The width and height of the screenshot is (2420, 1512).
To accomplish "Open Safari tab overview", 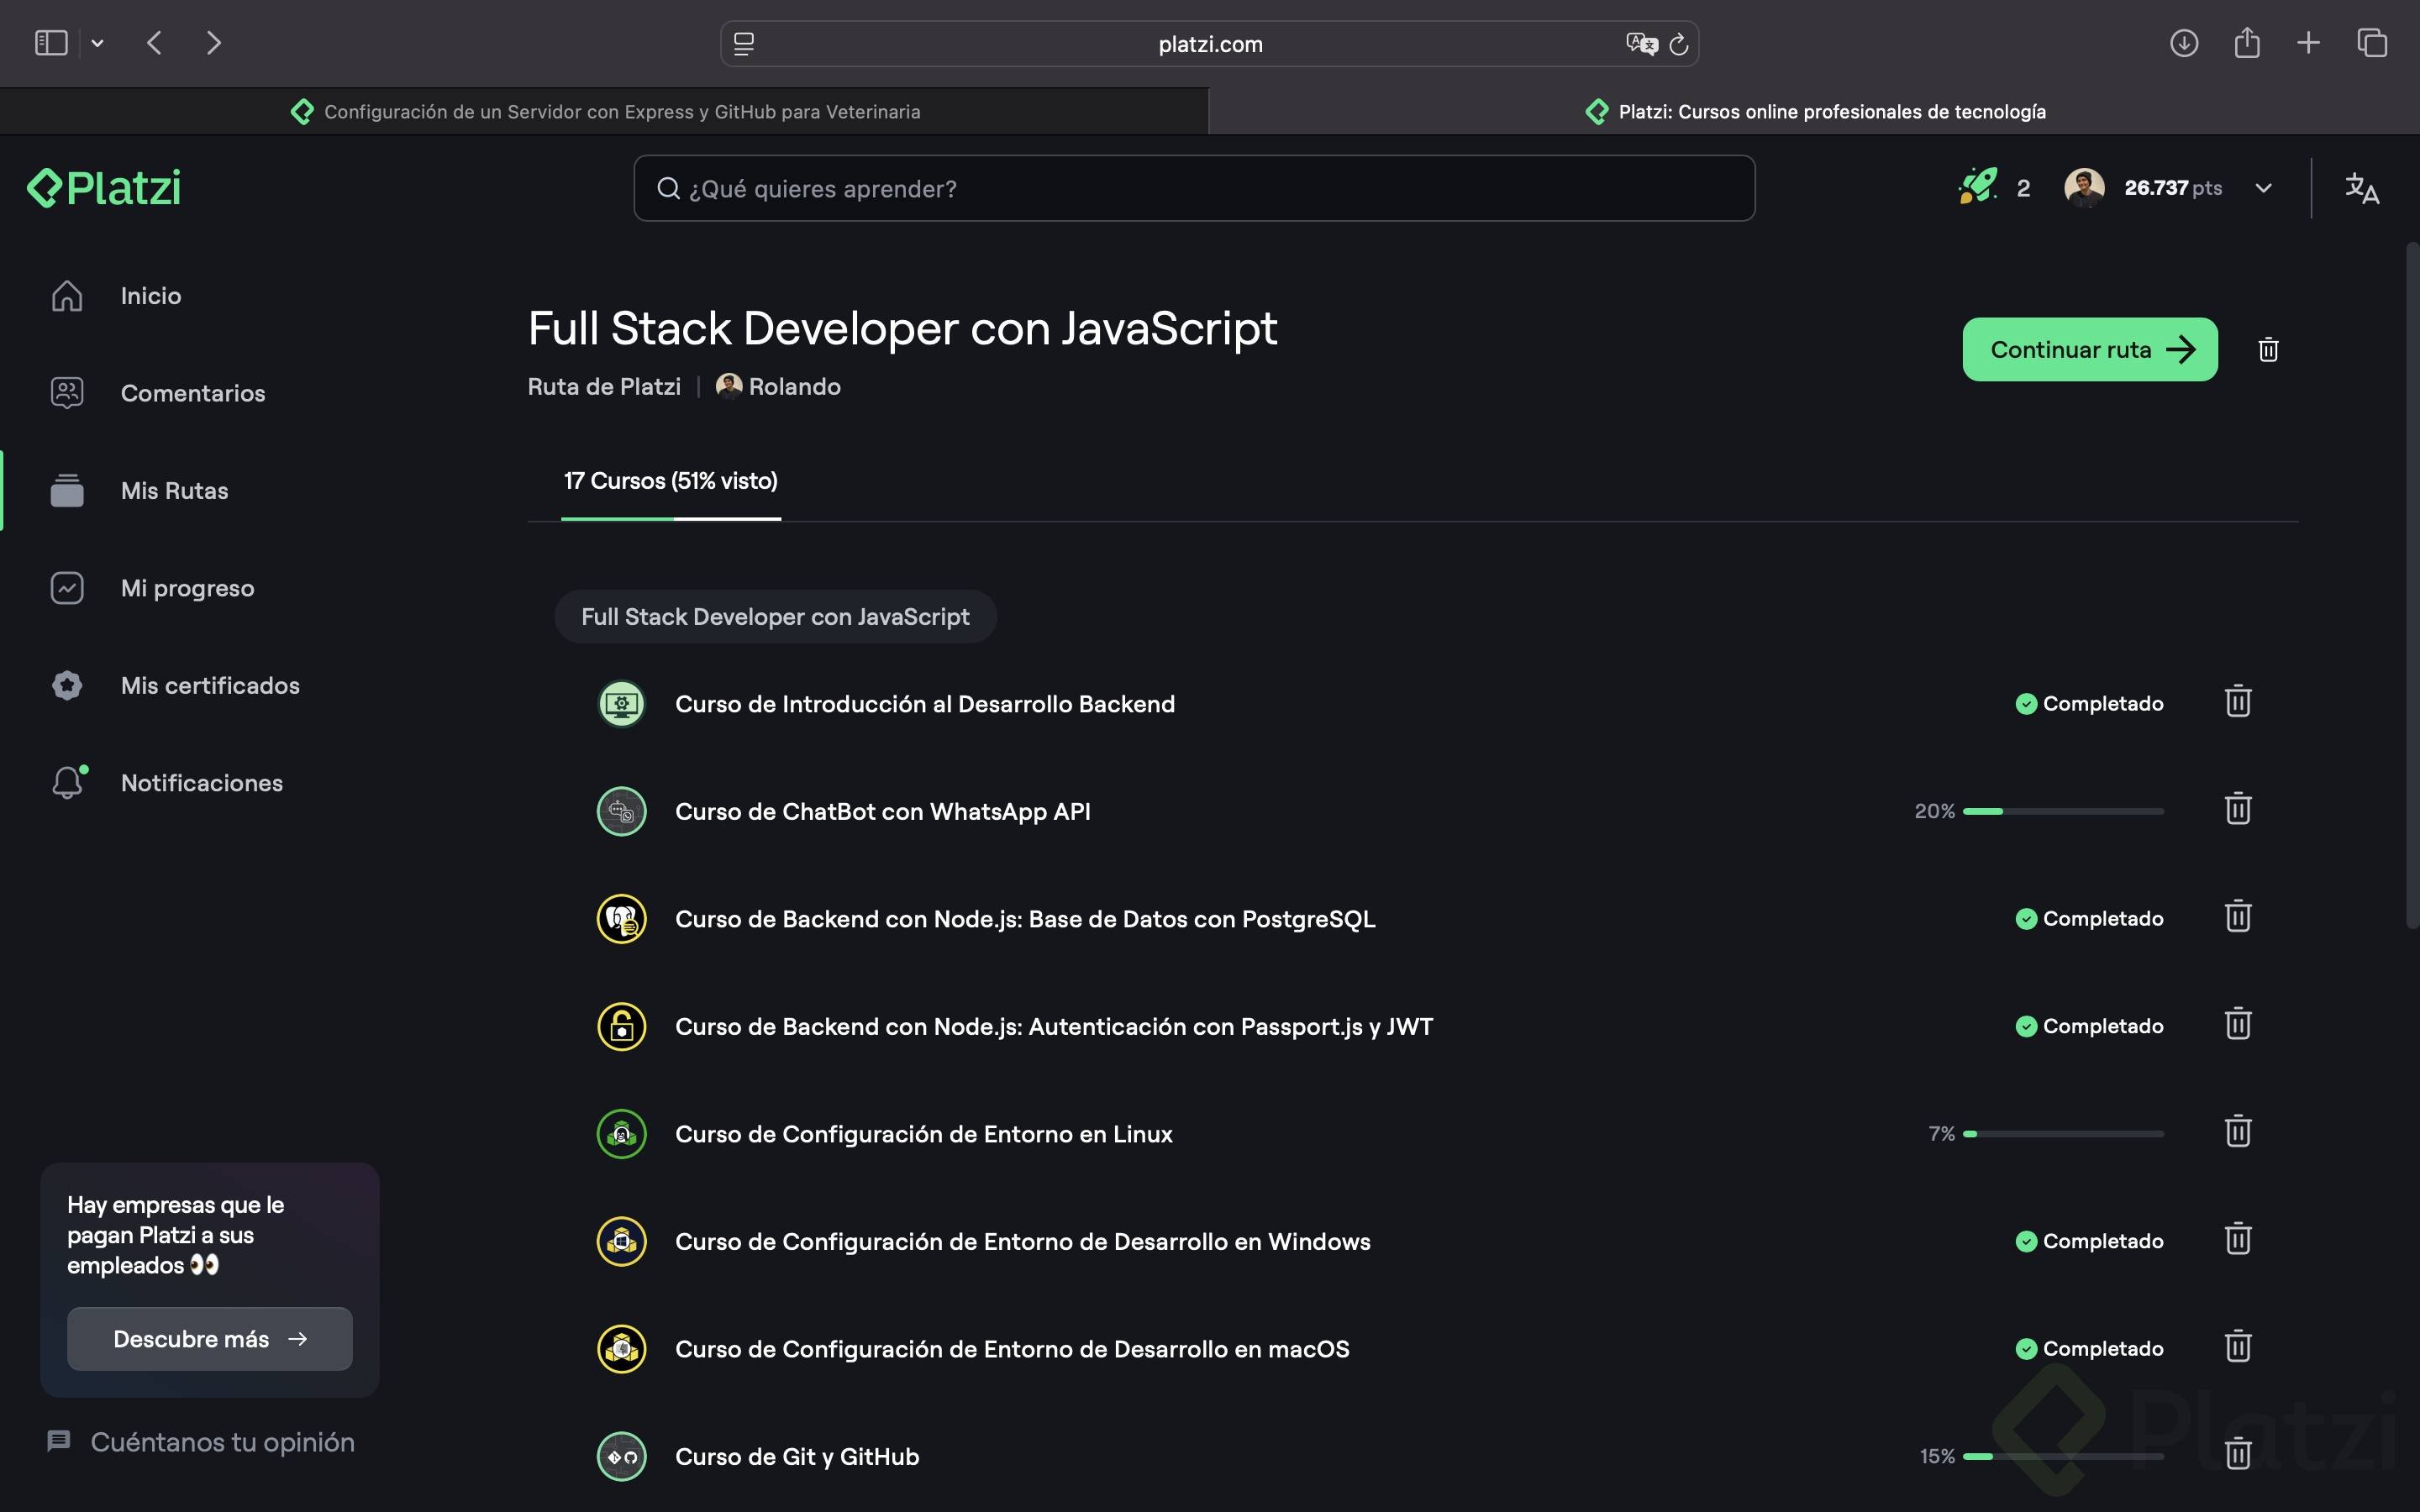I will click(2371, 43).
